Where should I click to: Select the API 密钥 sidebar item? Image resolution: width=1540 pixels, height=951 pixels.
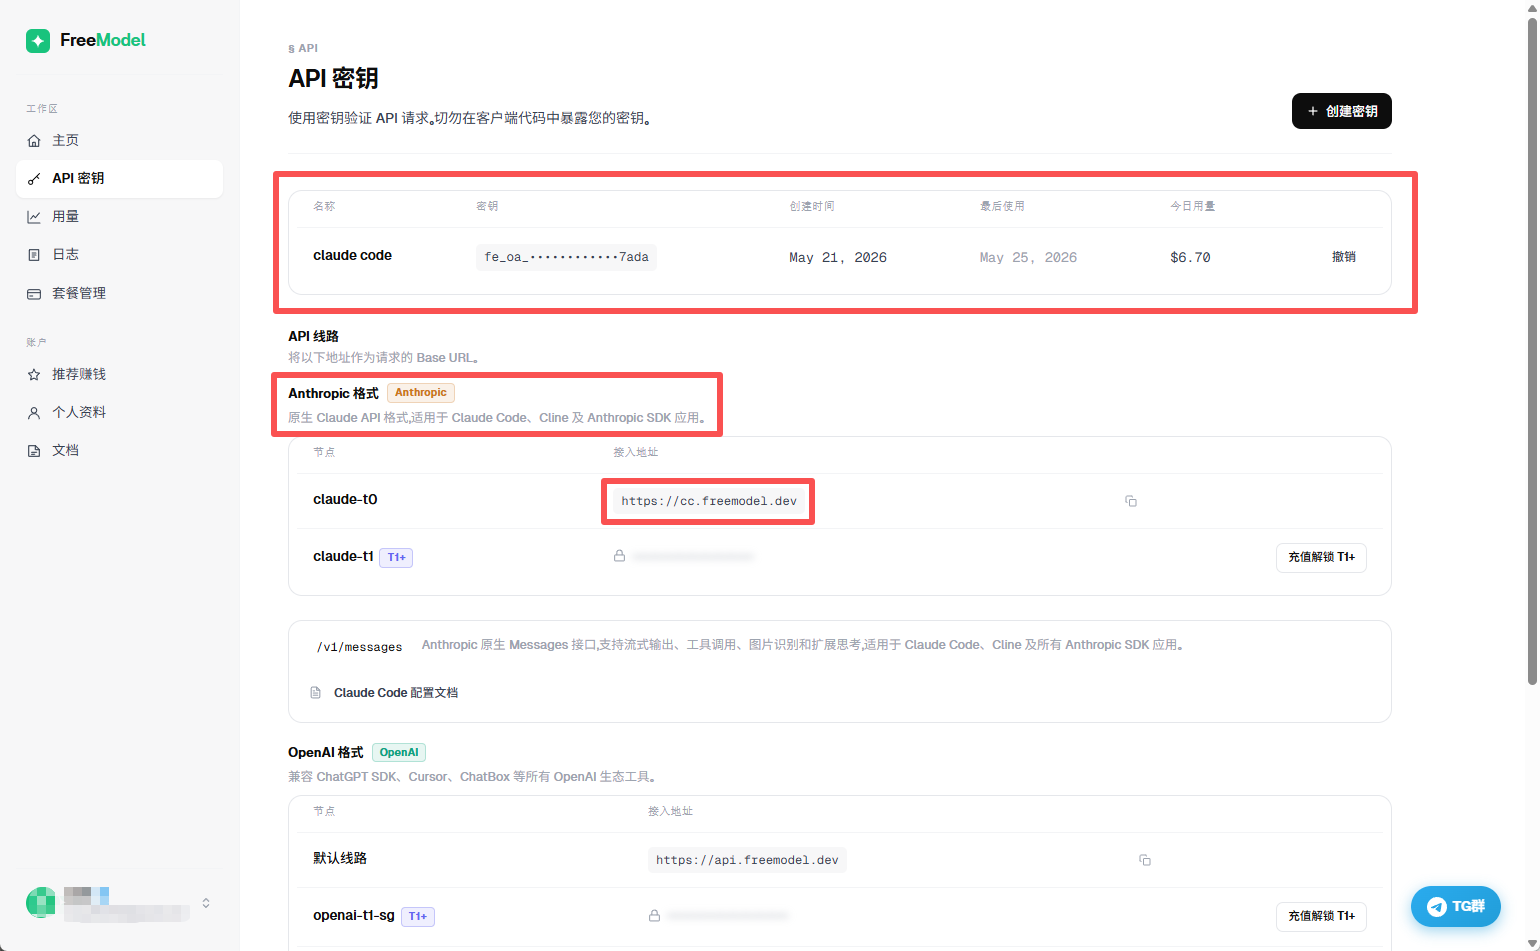click(119, 178)
